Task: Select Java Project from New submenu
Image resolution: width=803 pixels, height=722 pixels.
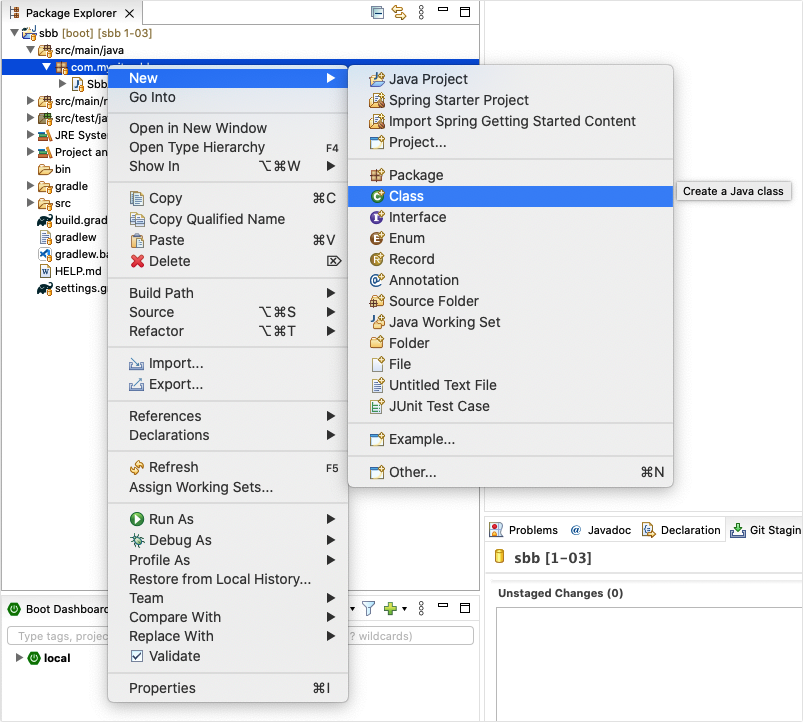Action: (510, 79)
